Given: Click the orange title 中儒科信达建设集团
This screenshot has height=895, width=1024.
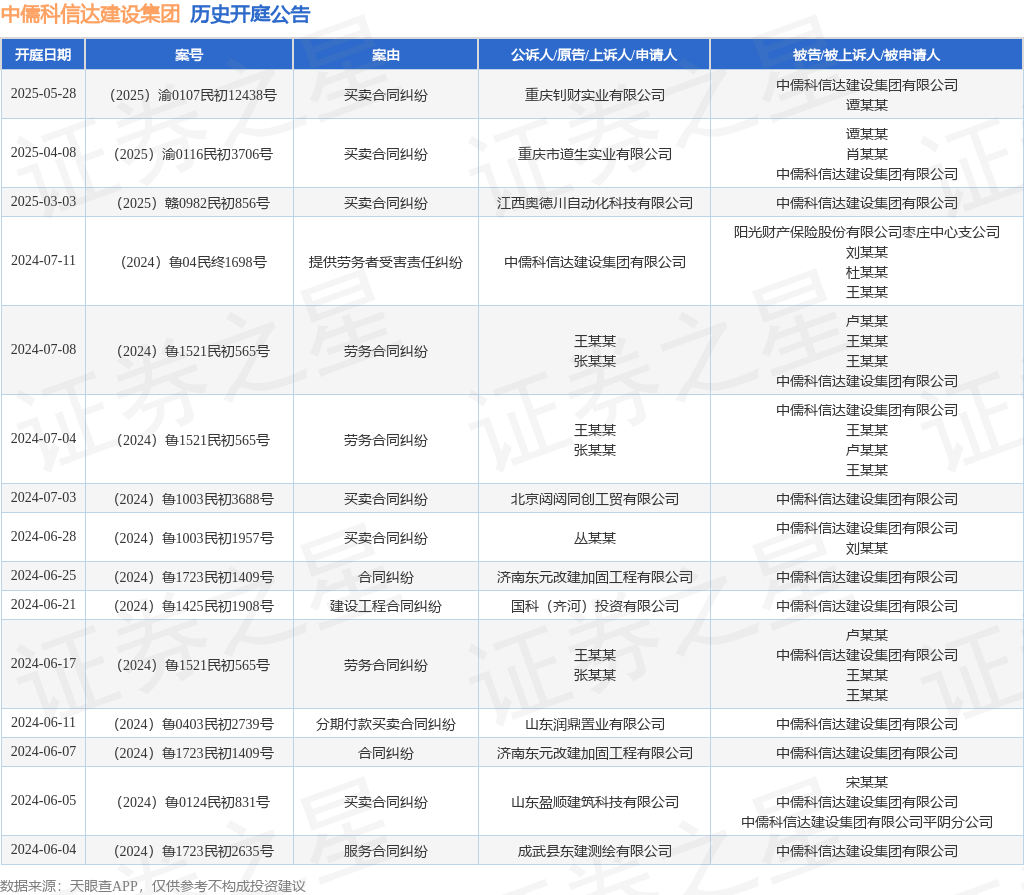Looking at the screenshot, I should 91,14.
